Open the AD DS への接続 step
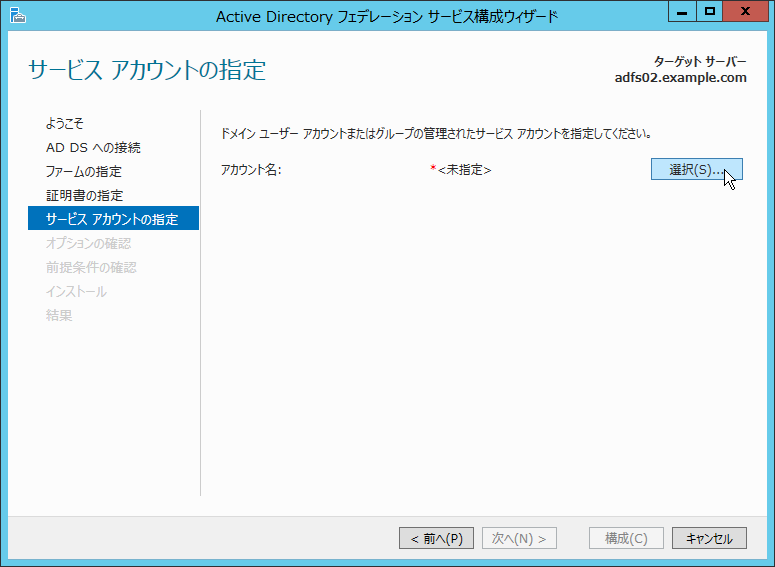Screen dimensions: 775x567 point(93,147)
